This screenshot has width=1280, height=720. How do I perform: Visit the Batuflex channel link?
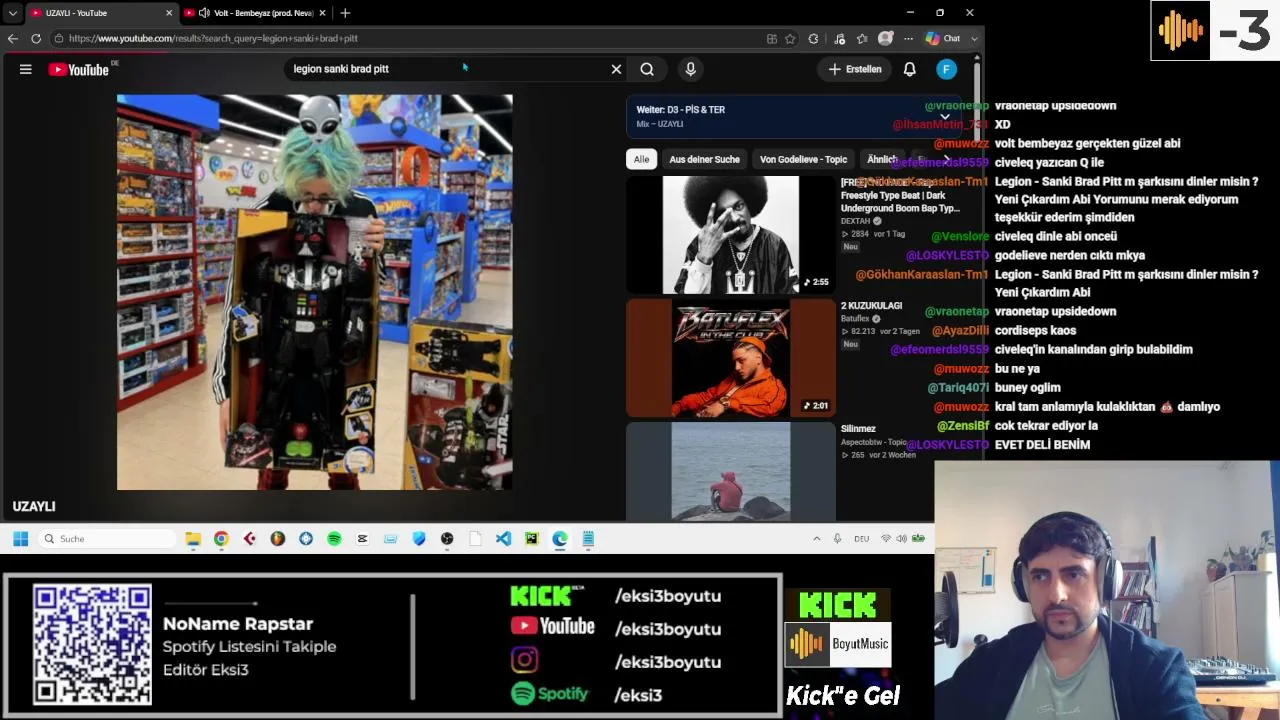pyautogui.click(x=855, y=319)
